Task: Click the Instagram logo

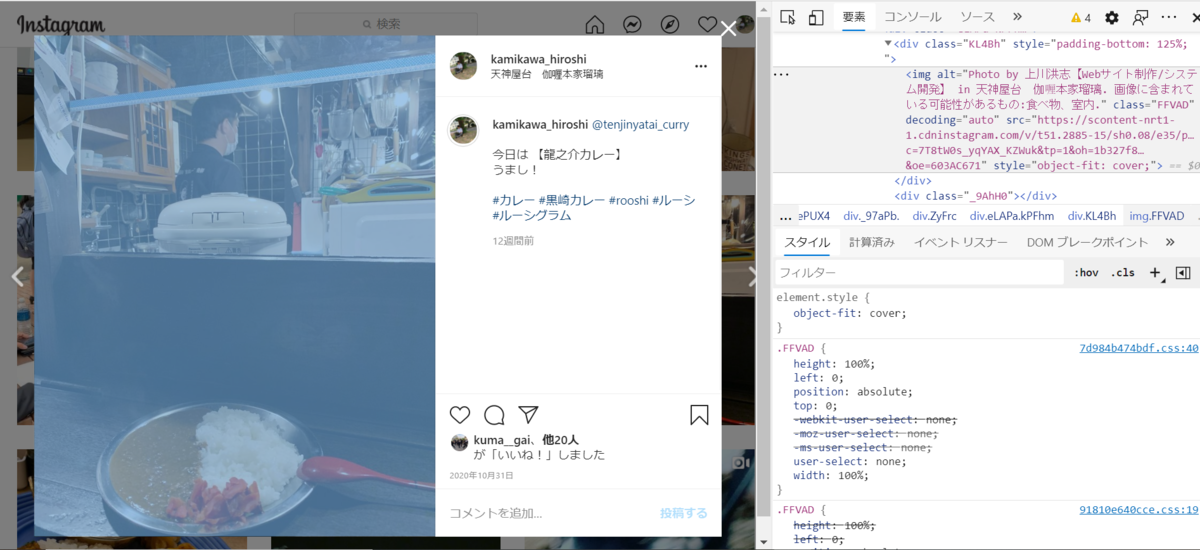Action: (x=60, y=25)
